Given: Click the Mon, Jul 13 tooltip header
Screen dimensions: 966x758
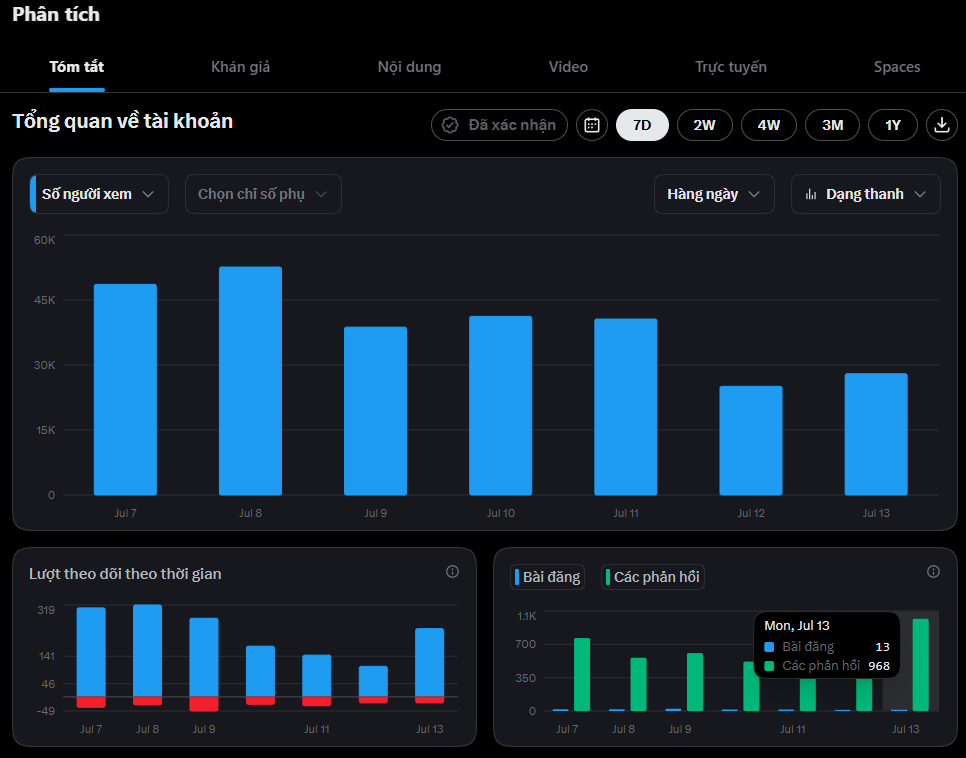Looking at the screenshot, I should (x=797, y=626).
